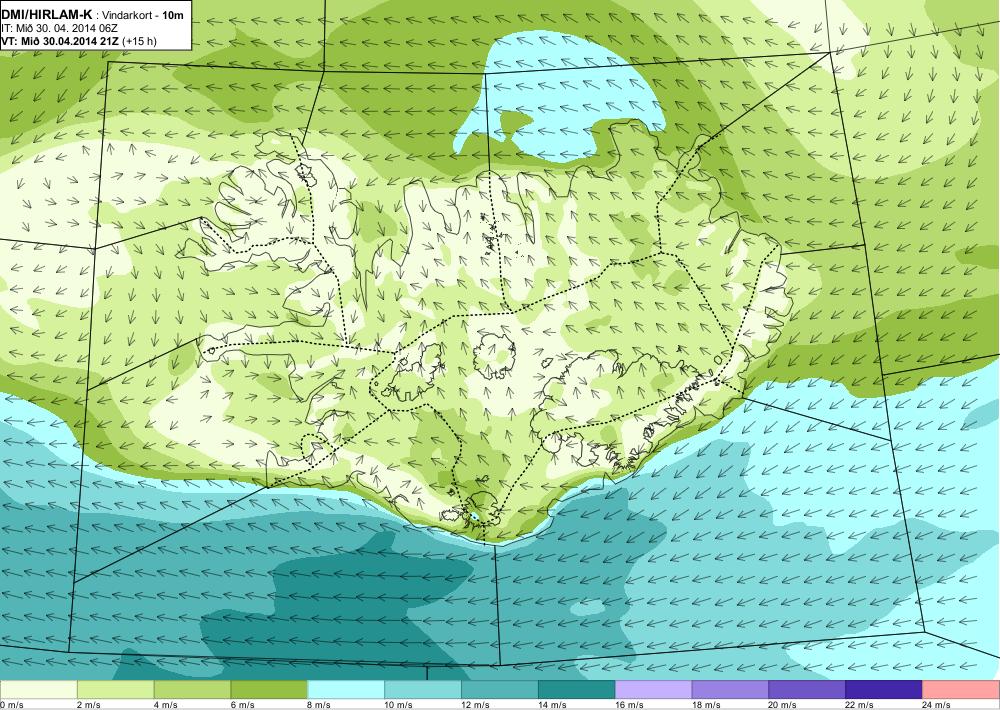Image resolution: width=1000 pixels, height=710 pixels.
Task: Select the dark teal swatch starting at 14 m/s
Action: 577,690
